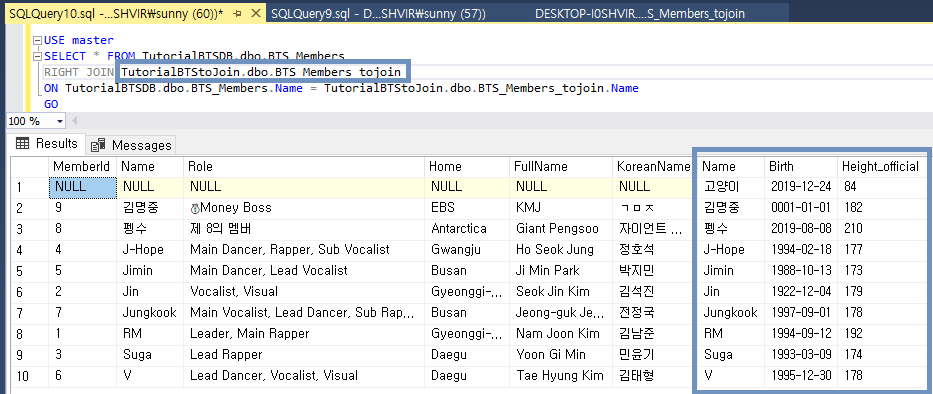Click the Main Dancer, Rapper, Sub Vocalist cell

point(304,249)
